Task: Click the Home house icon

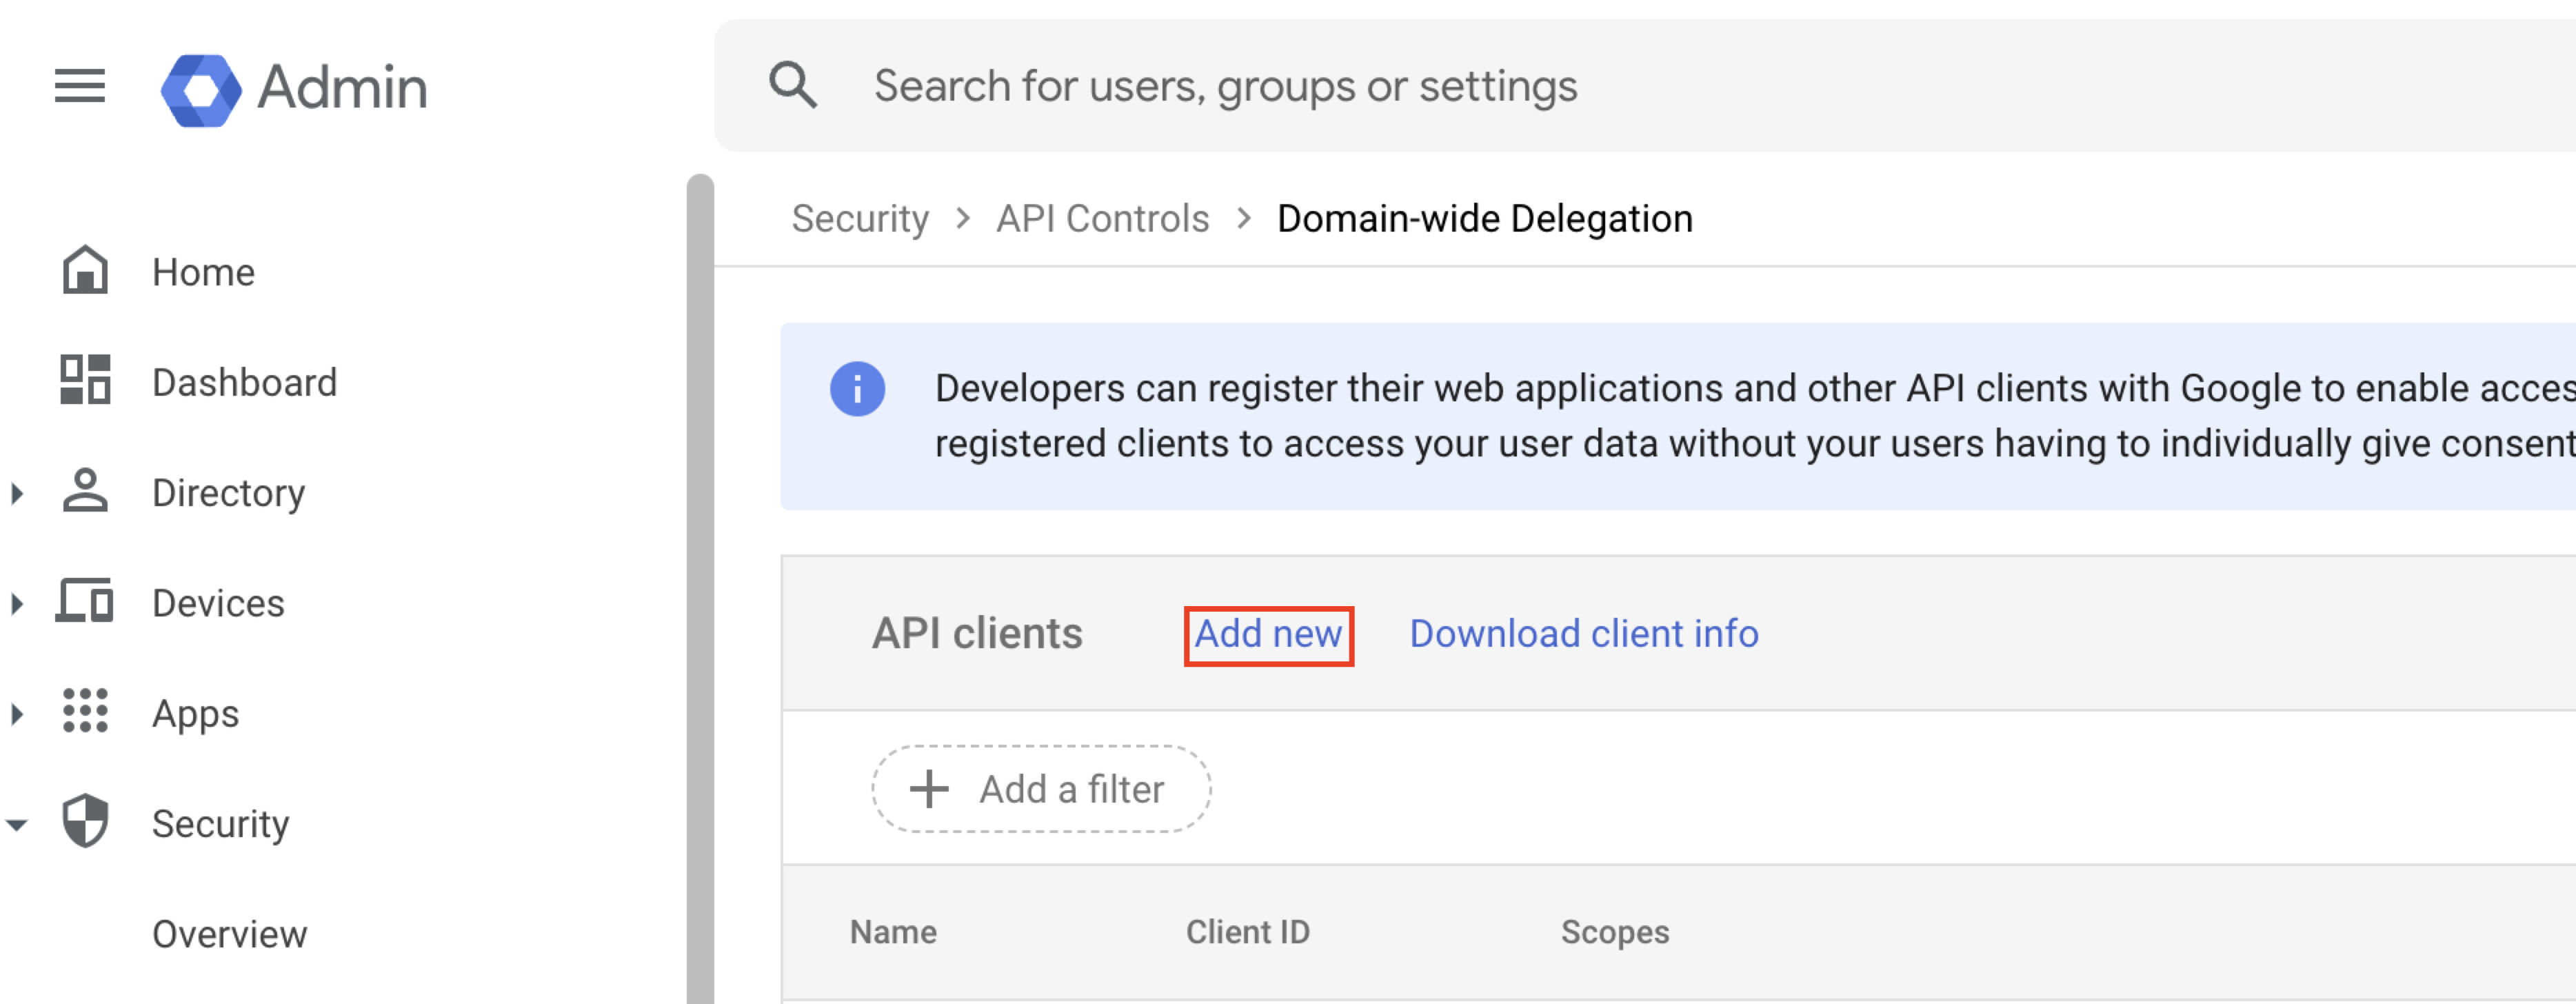Action: pyautogui.click(x=85, y=271)
